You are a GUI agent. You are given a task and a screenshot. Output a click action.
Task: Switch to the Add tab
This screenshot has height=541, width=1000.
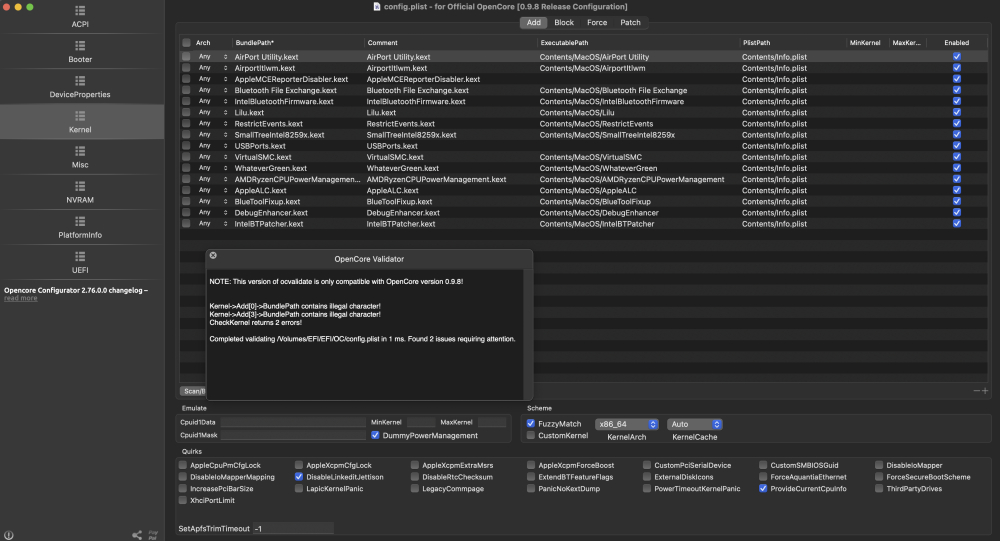(534, 22)
